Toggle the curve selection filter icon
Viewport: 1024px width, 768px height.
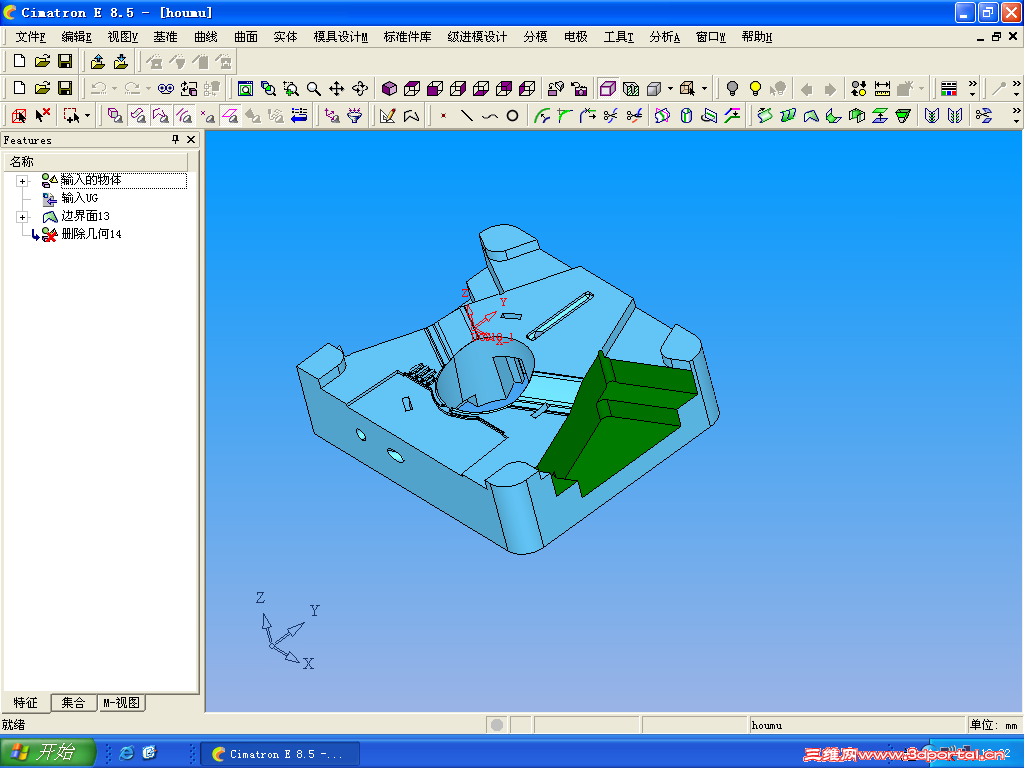pos(184,116)
